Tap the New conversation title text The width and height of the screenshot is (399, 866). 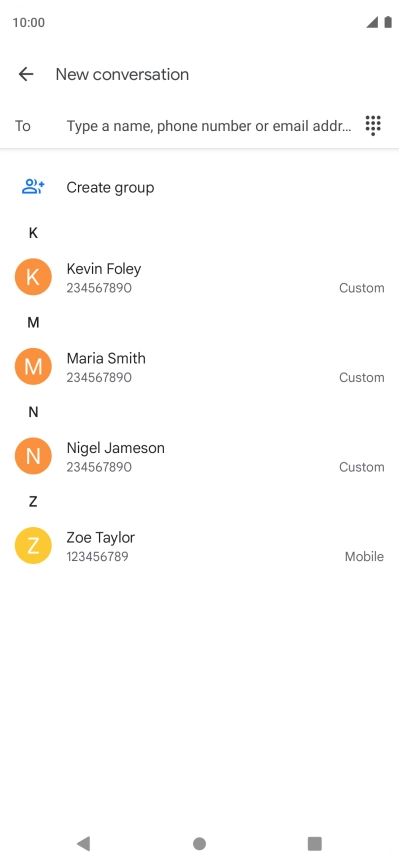point(122,75)
